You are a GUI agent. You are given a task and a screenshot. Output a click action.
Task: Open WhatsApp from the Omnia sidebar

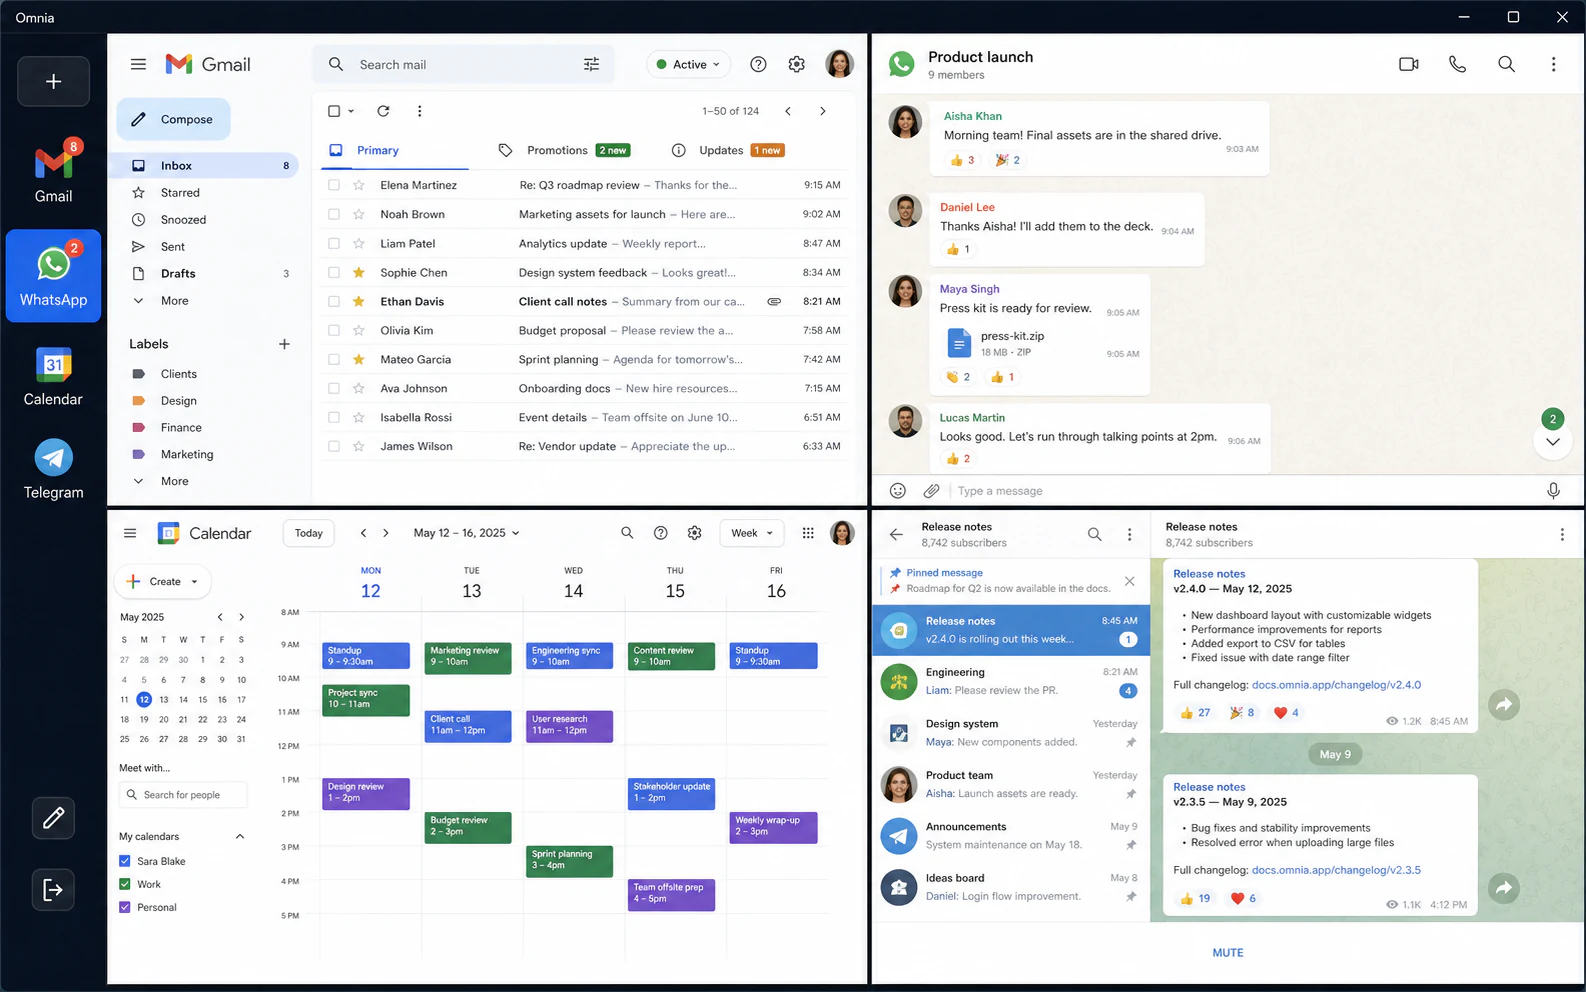tap(54, 276)
